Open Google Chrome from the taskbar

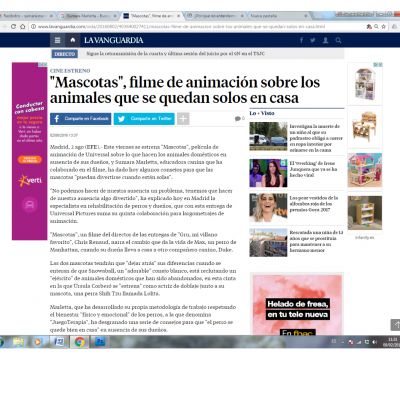[79, 342]
